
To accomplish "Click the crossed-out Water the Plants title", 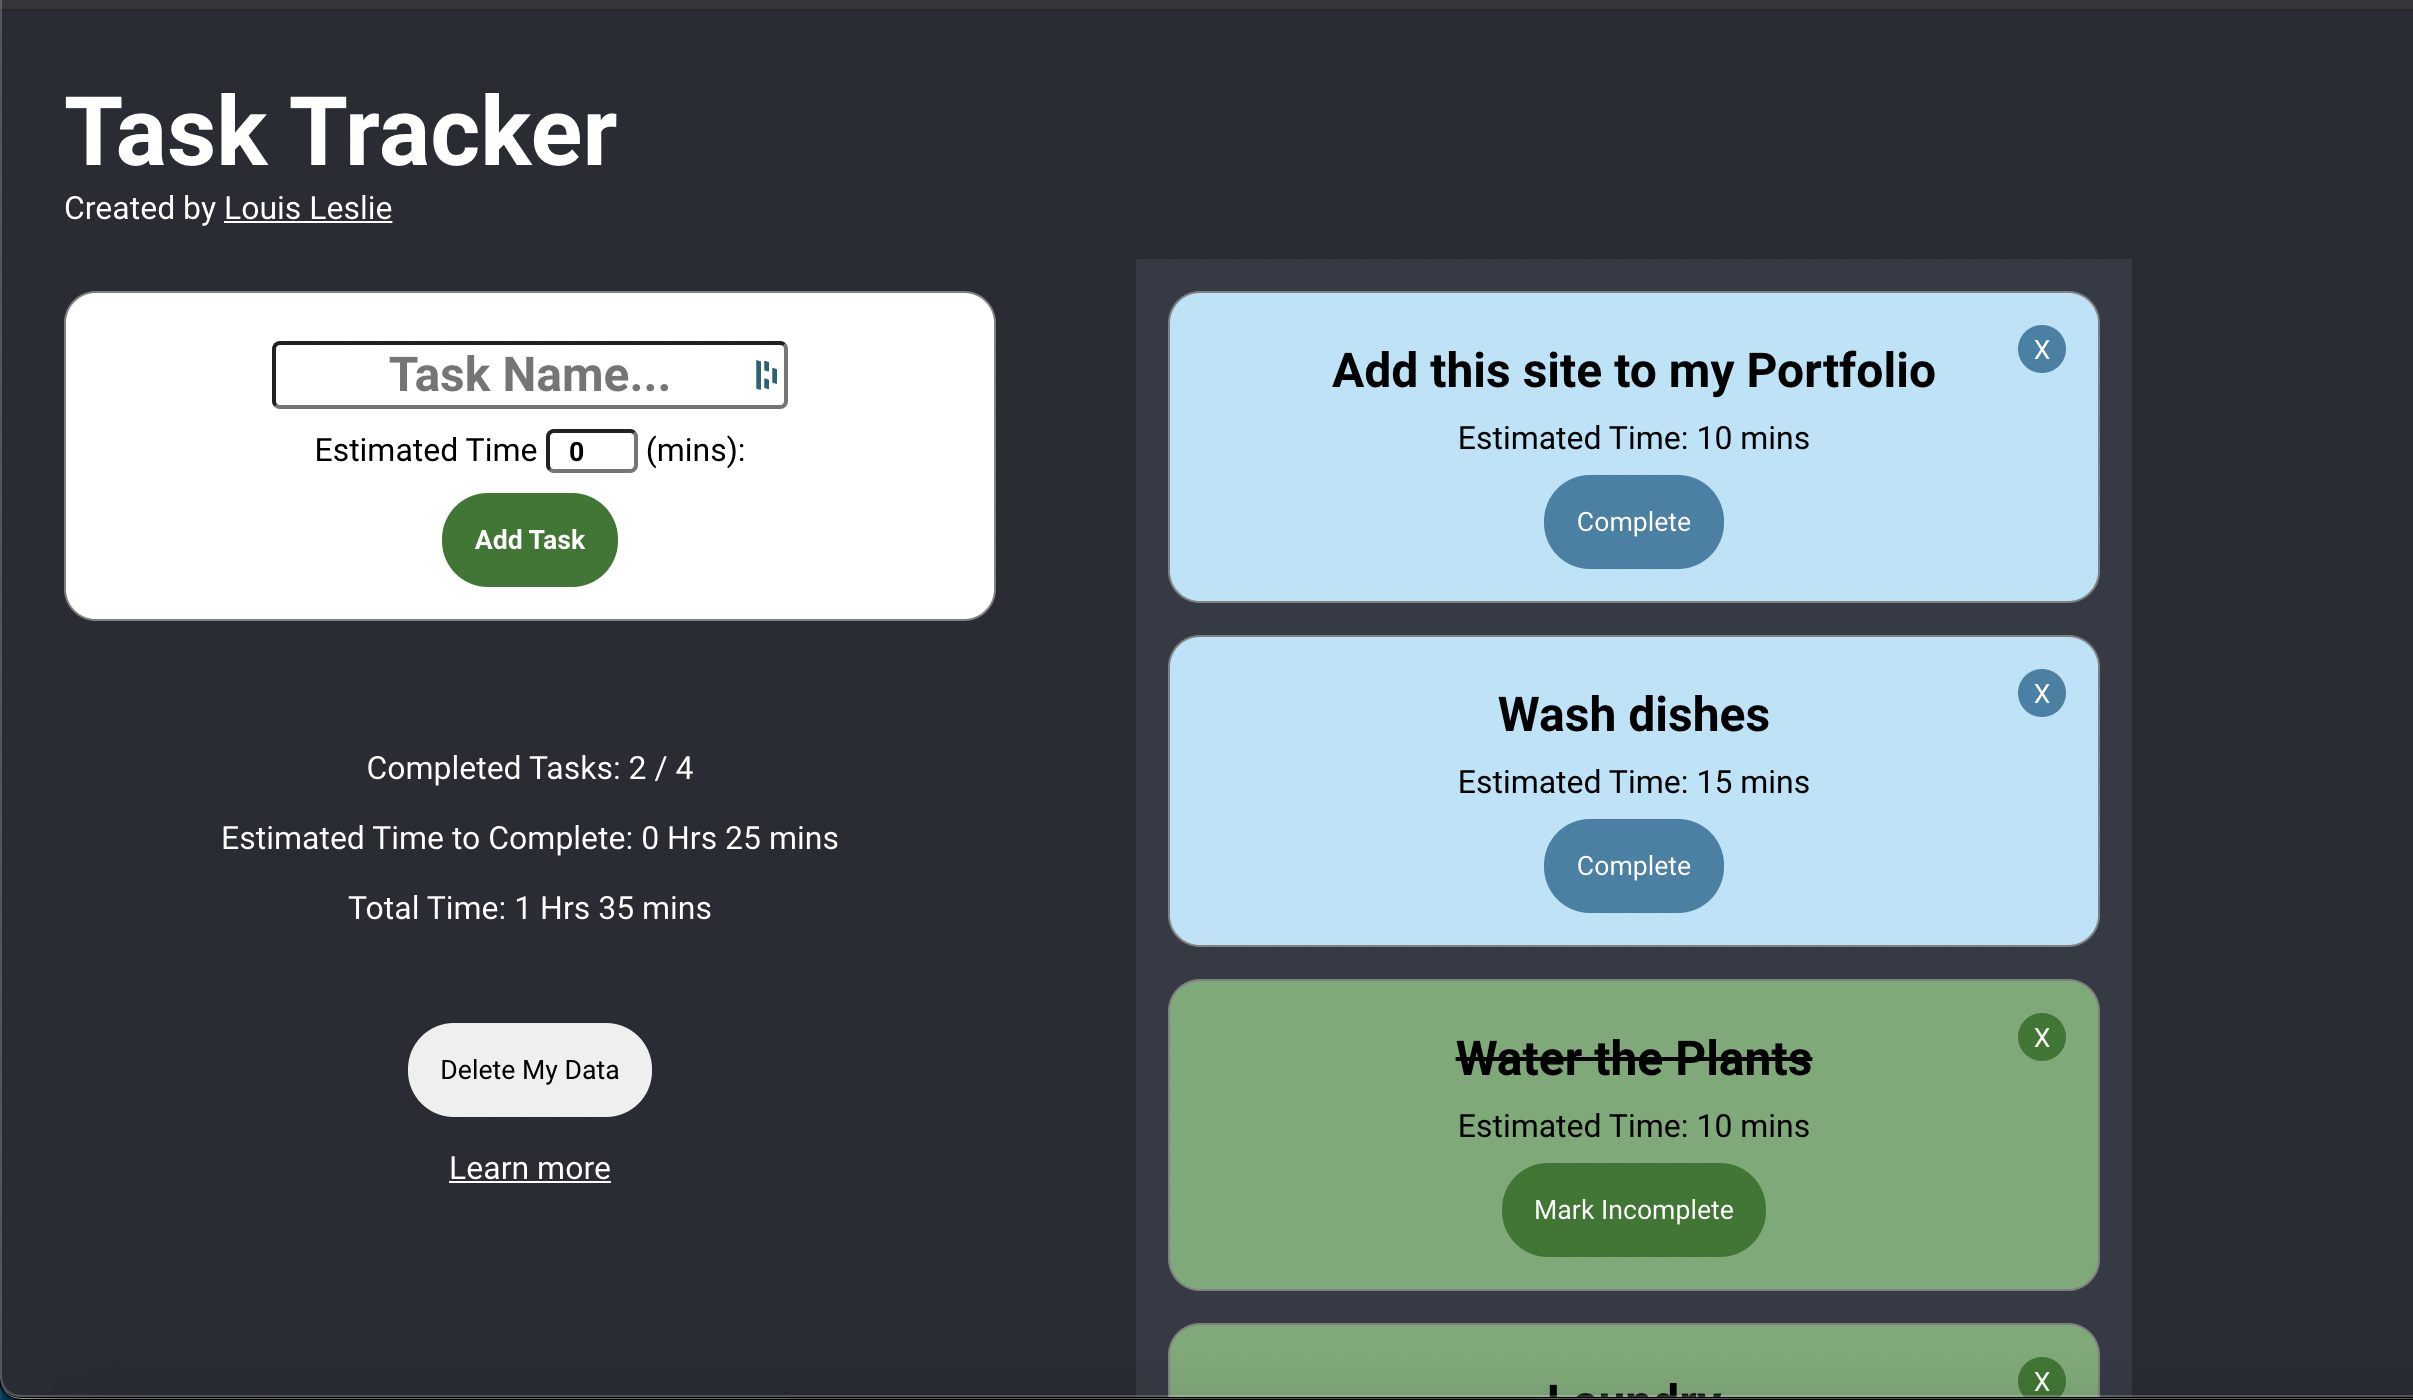I will click(x=1633, y=1059).
